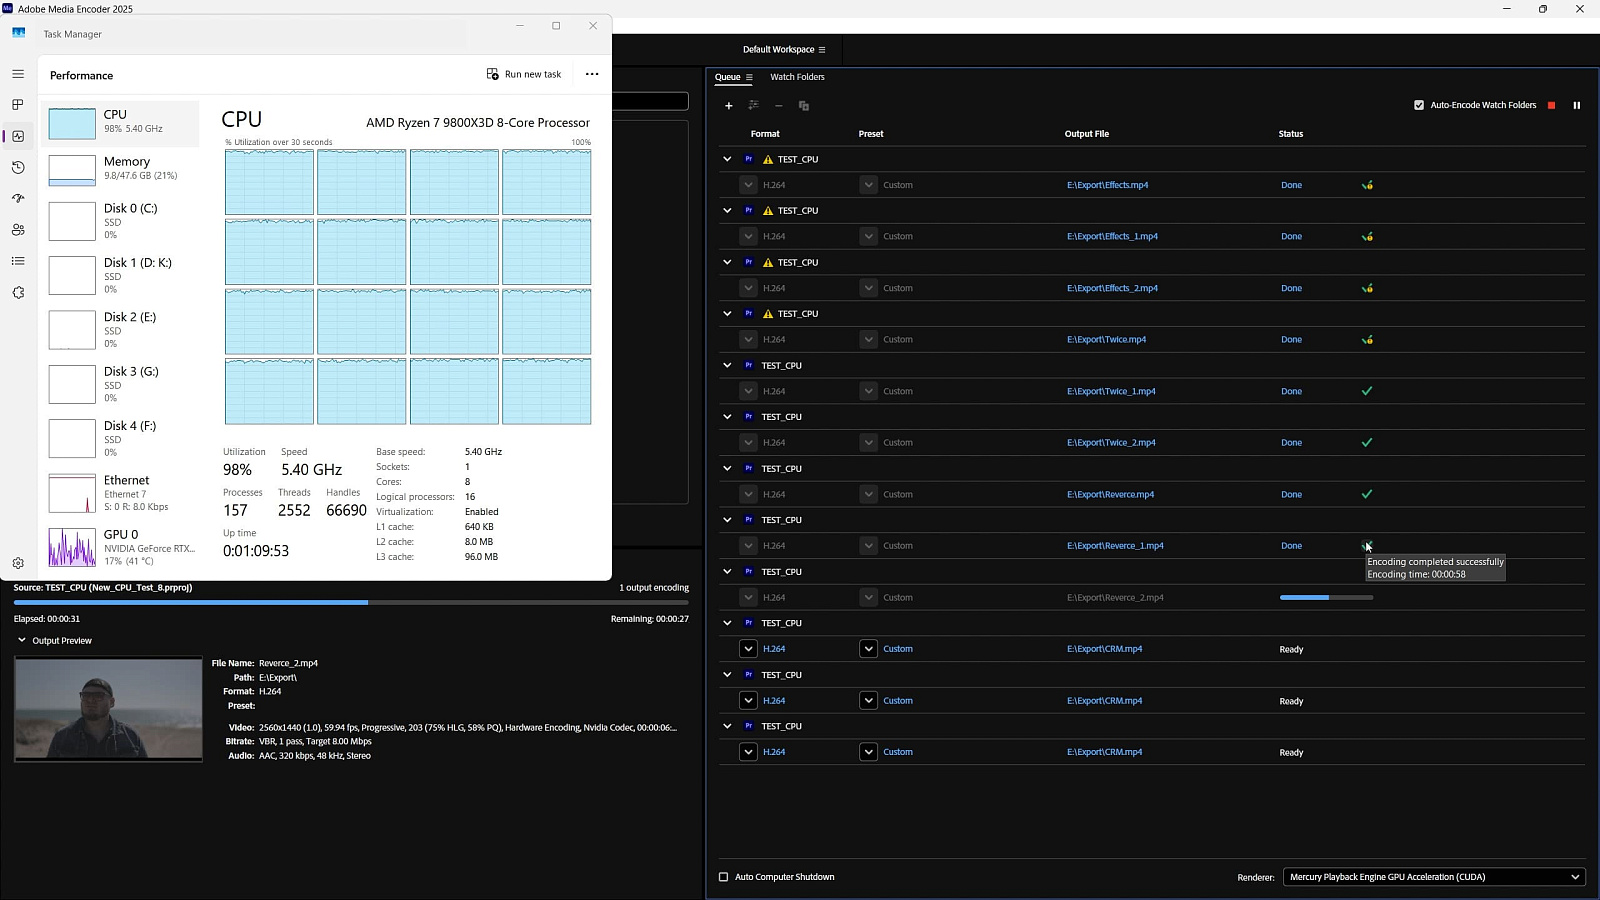The width and height of the screenshot is (1600, 900).
Task: Select Disk 2 (E:) performance item
Action: 120,330
